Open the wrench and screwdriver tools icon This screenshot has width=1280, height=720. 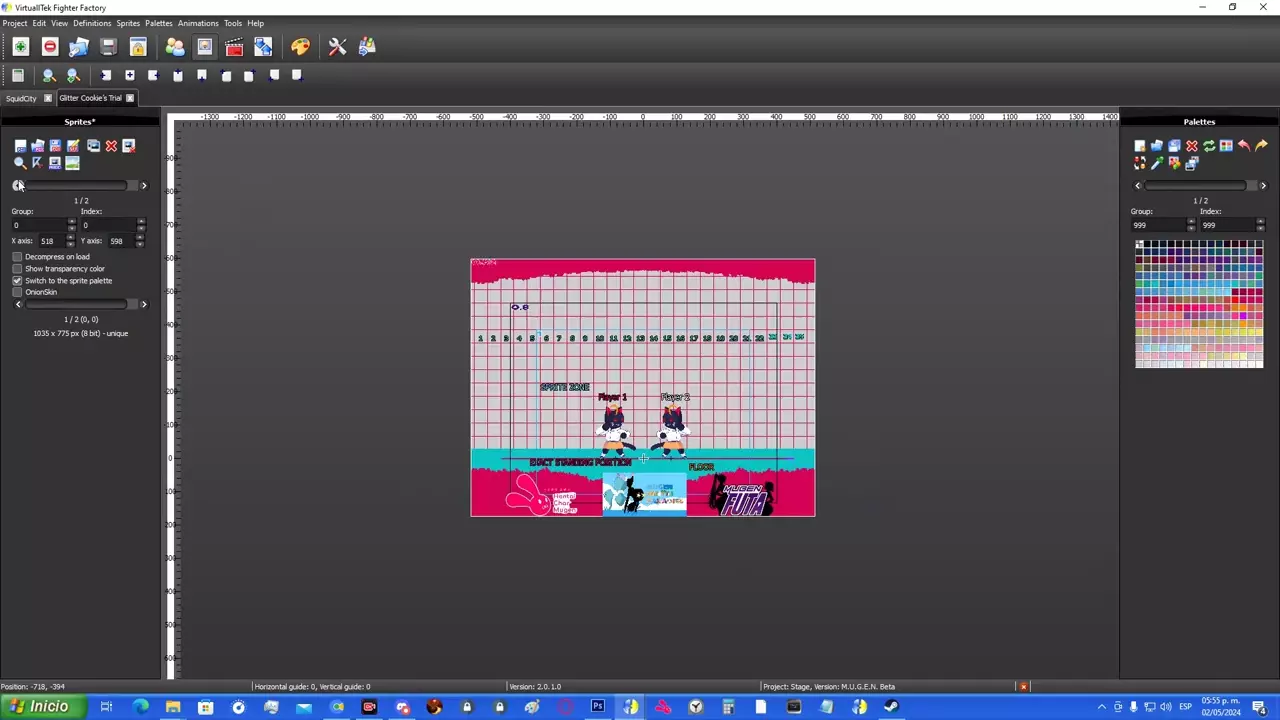[337, 47]
